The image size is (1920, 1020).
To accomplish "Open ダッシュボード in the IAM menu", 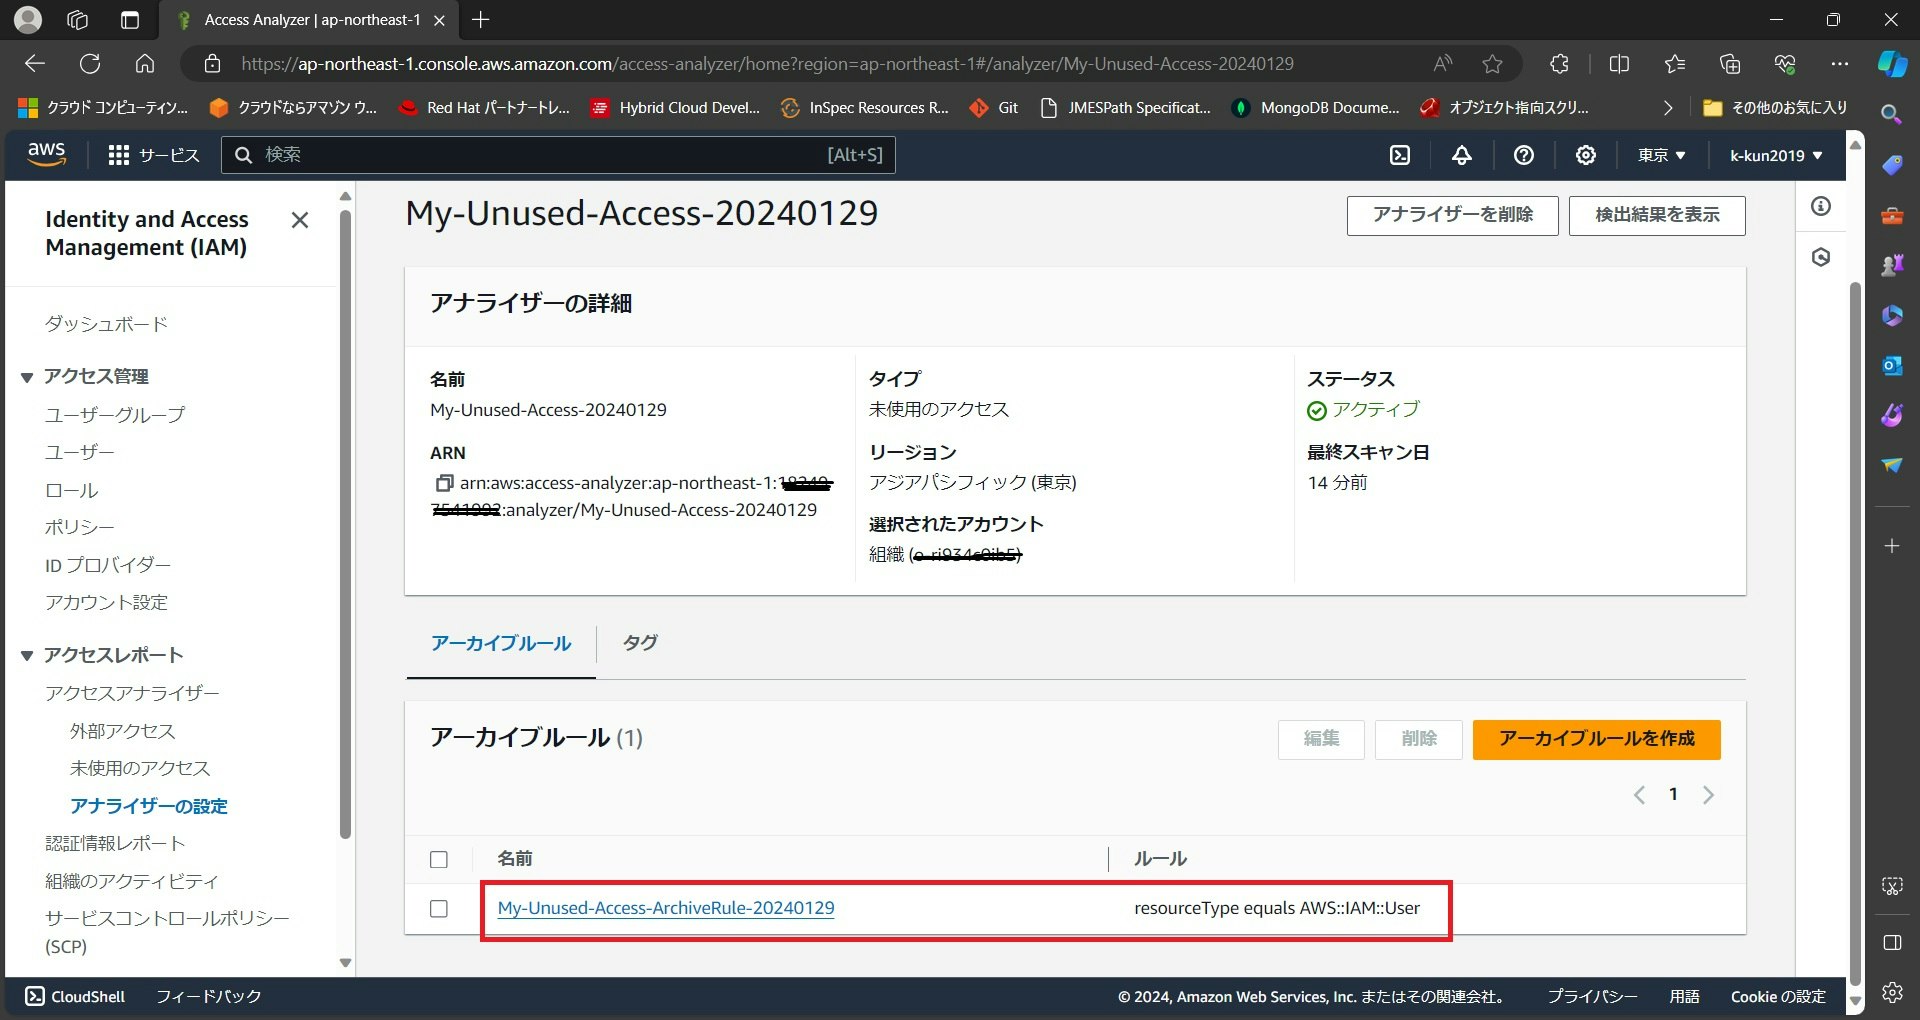I will point(106,324).
